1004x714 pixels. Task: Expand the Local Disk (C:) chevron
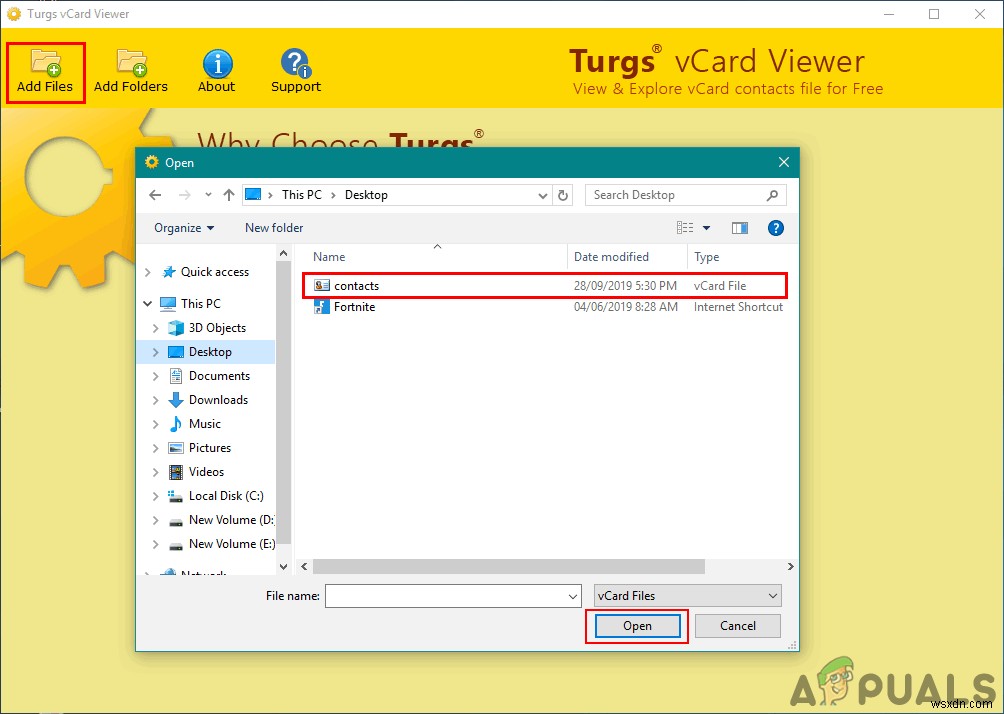click(156, 496)
